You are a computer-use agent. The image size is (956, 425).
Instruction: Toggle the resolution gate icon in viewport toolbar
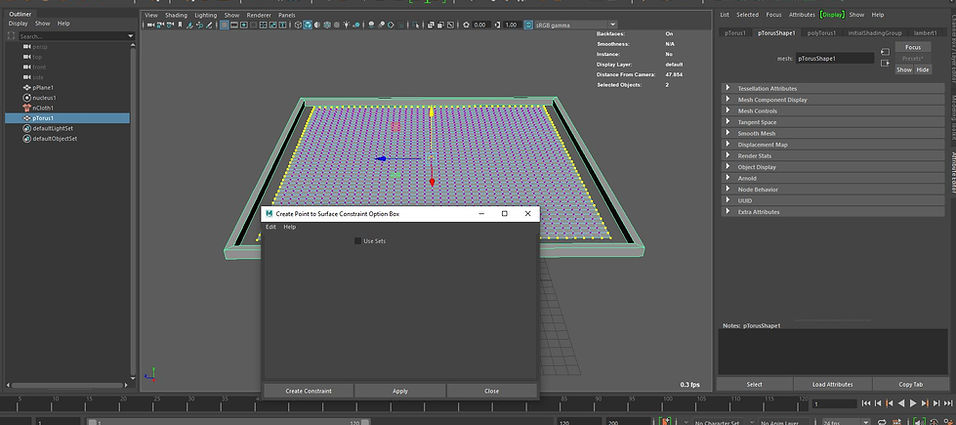click(244, 25)
